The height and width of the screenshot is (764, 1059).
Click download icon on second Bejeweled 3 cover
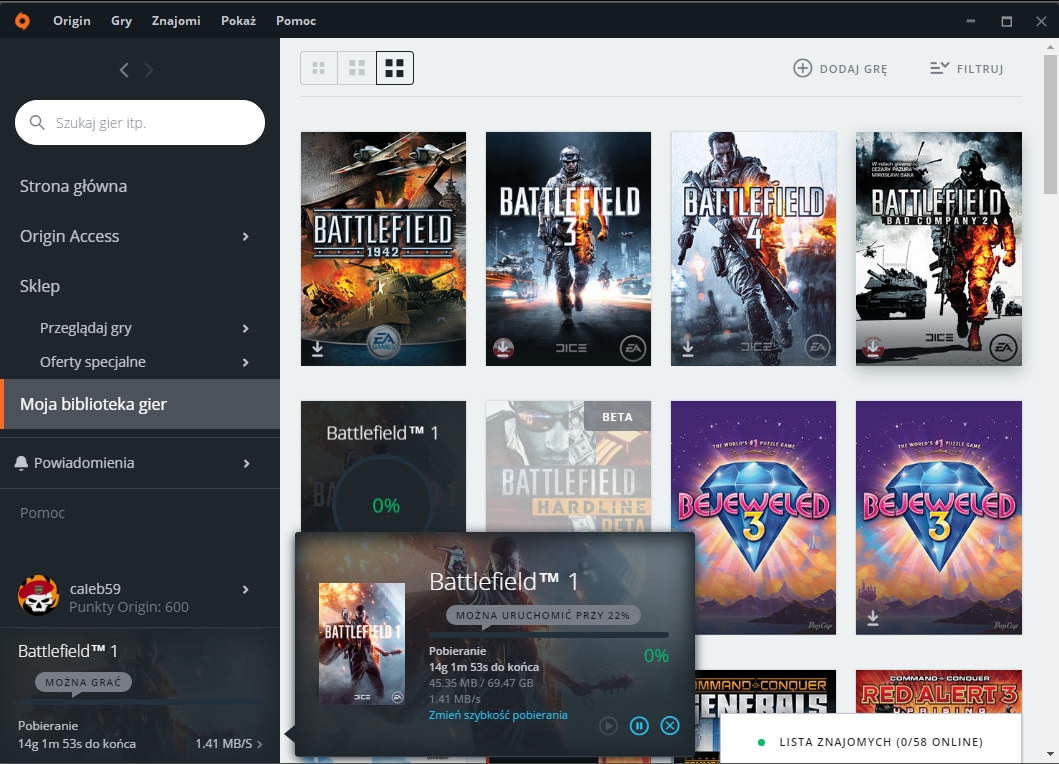click(x=873, y=618)
